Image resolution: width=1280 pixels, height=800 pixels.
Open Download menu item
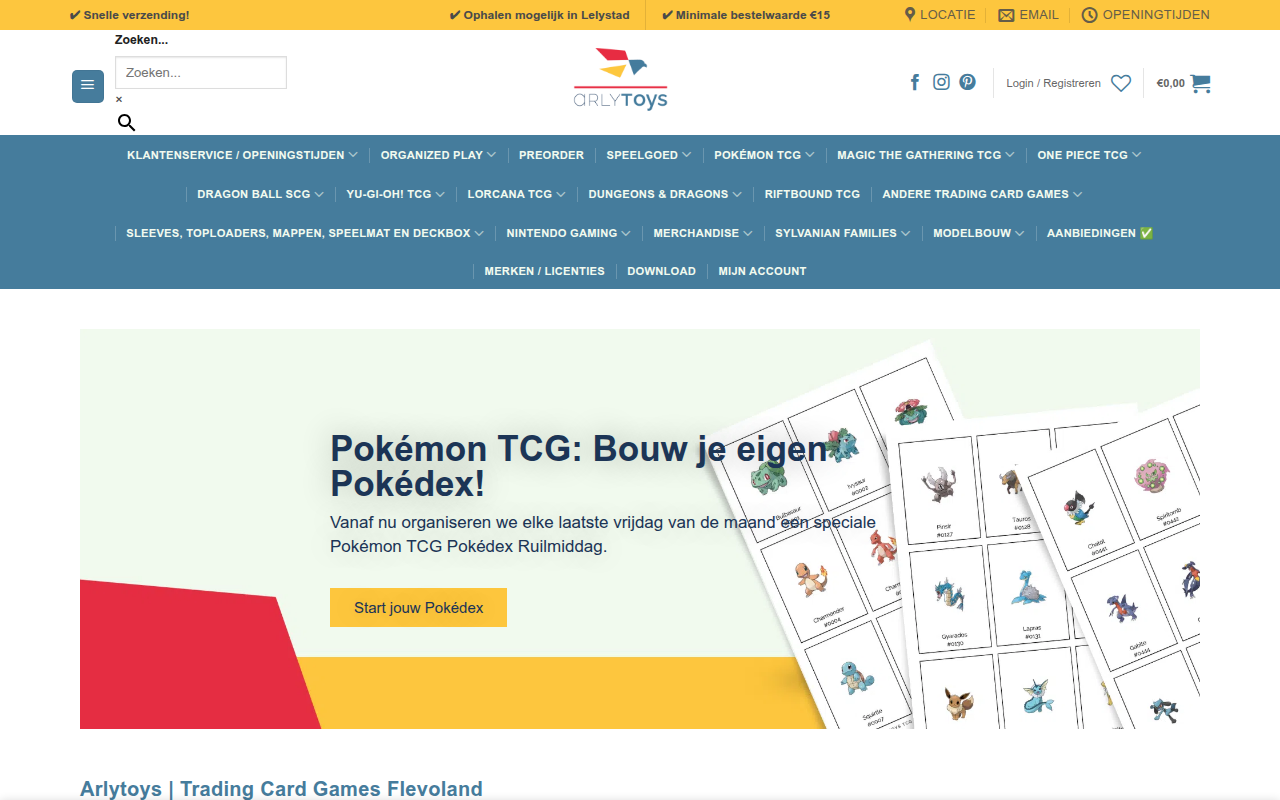point(661,271)
